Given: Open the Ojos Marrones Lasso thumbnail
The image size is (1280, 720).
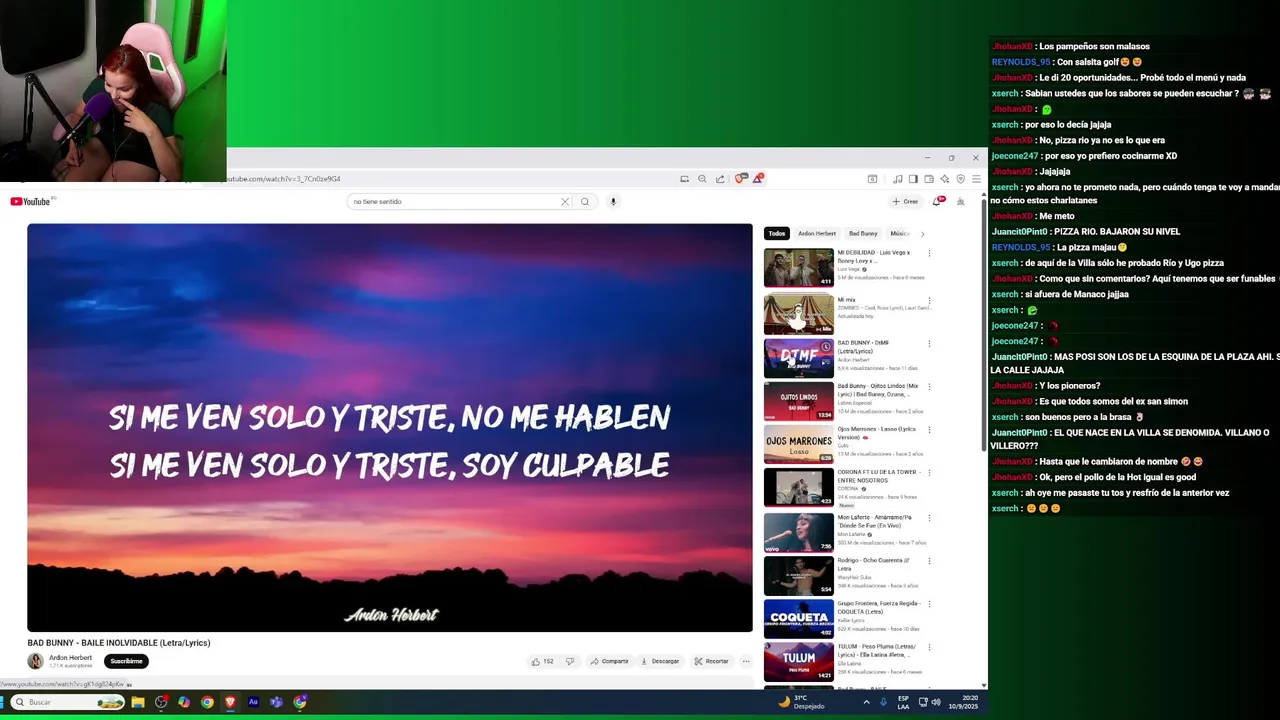Looking at the screenshot, I should [798, 444].
